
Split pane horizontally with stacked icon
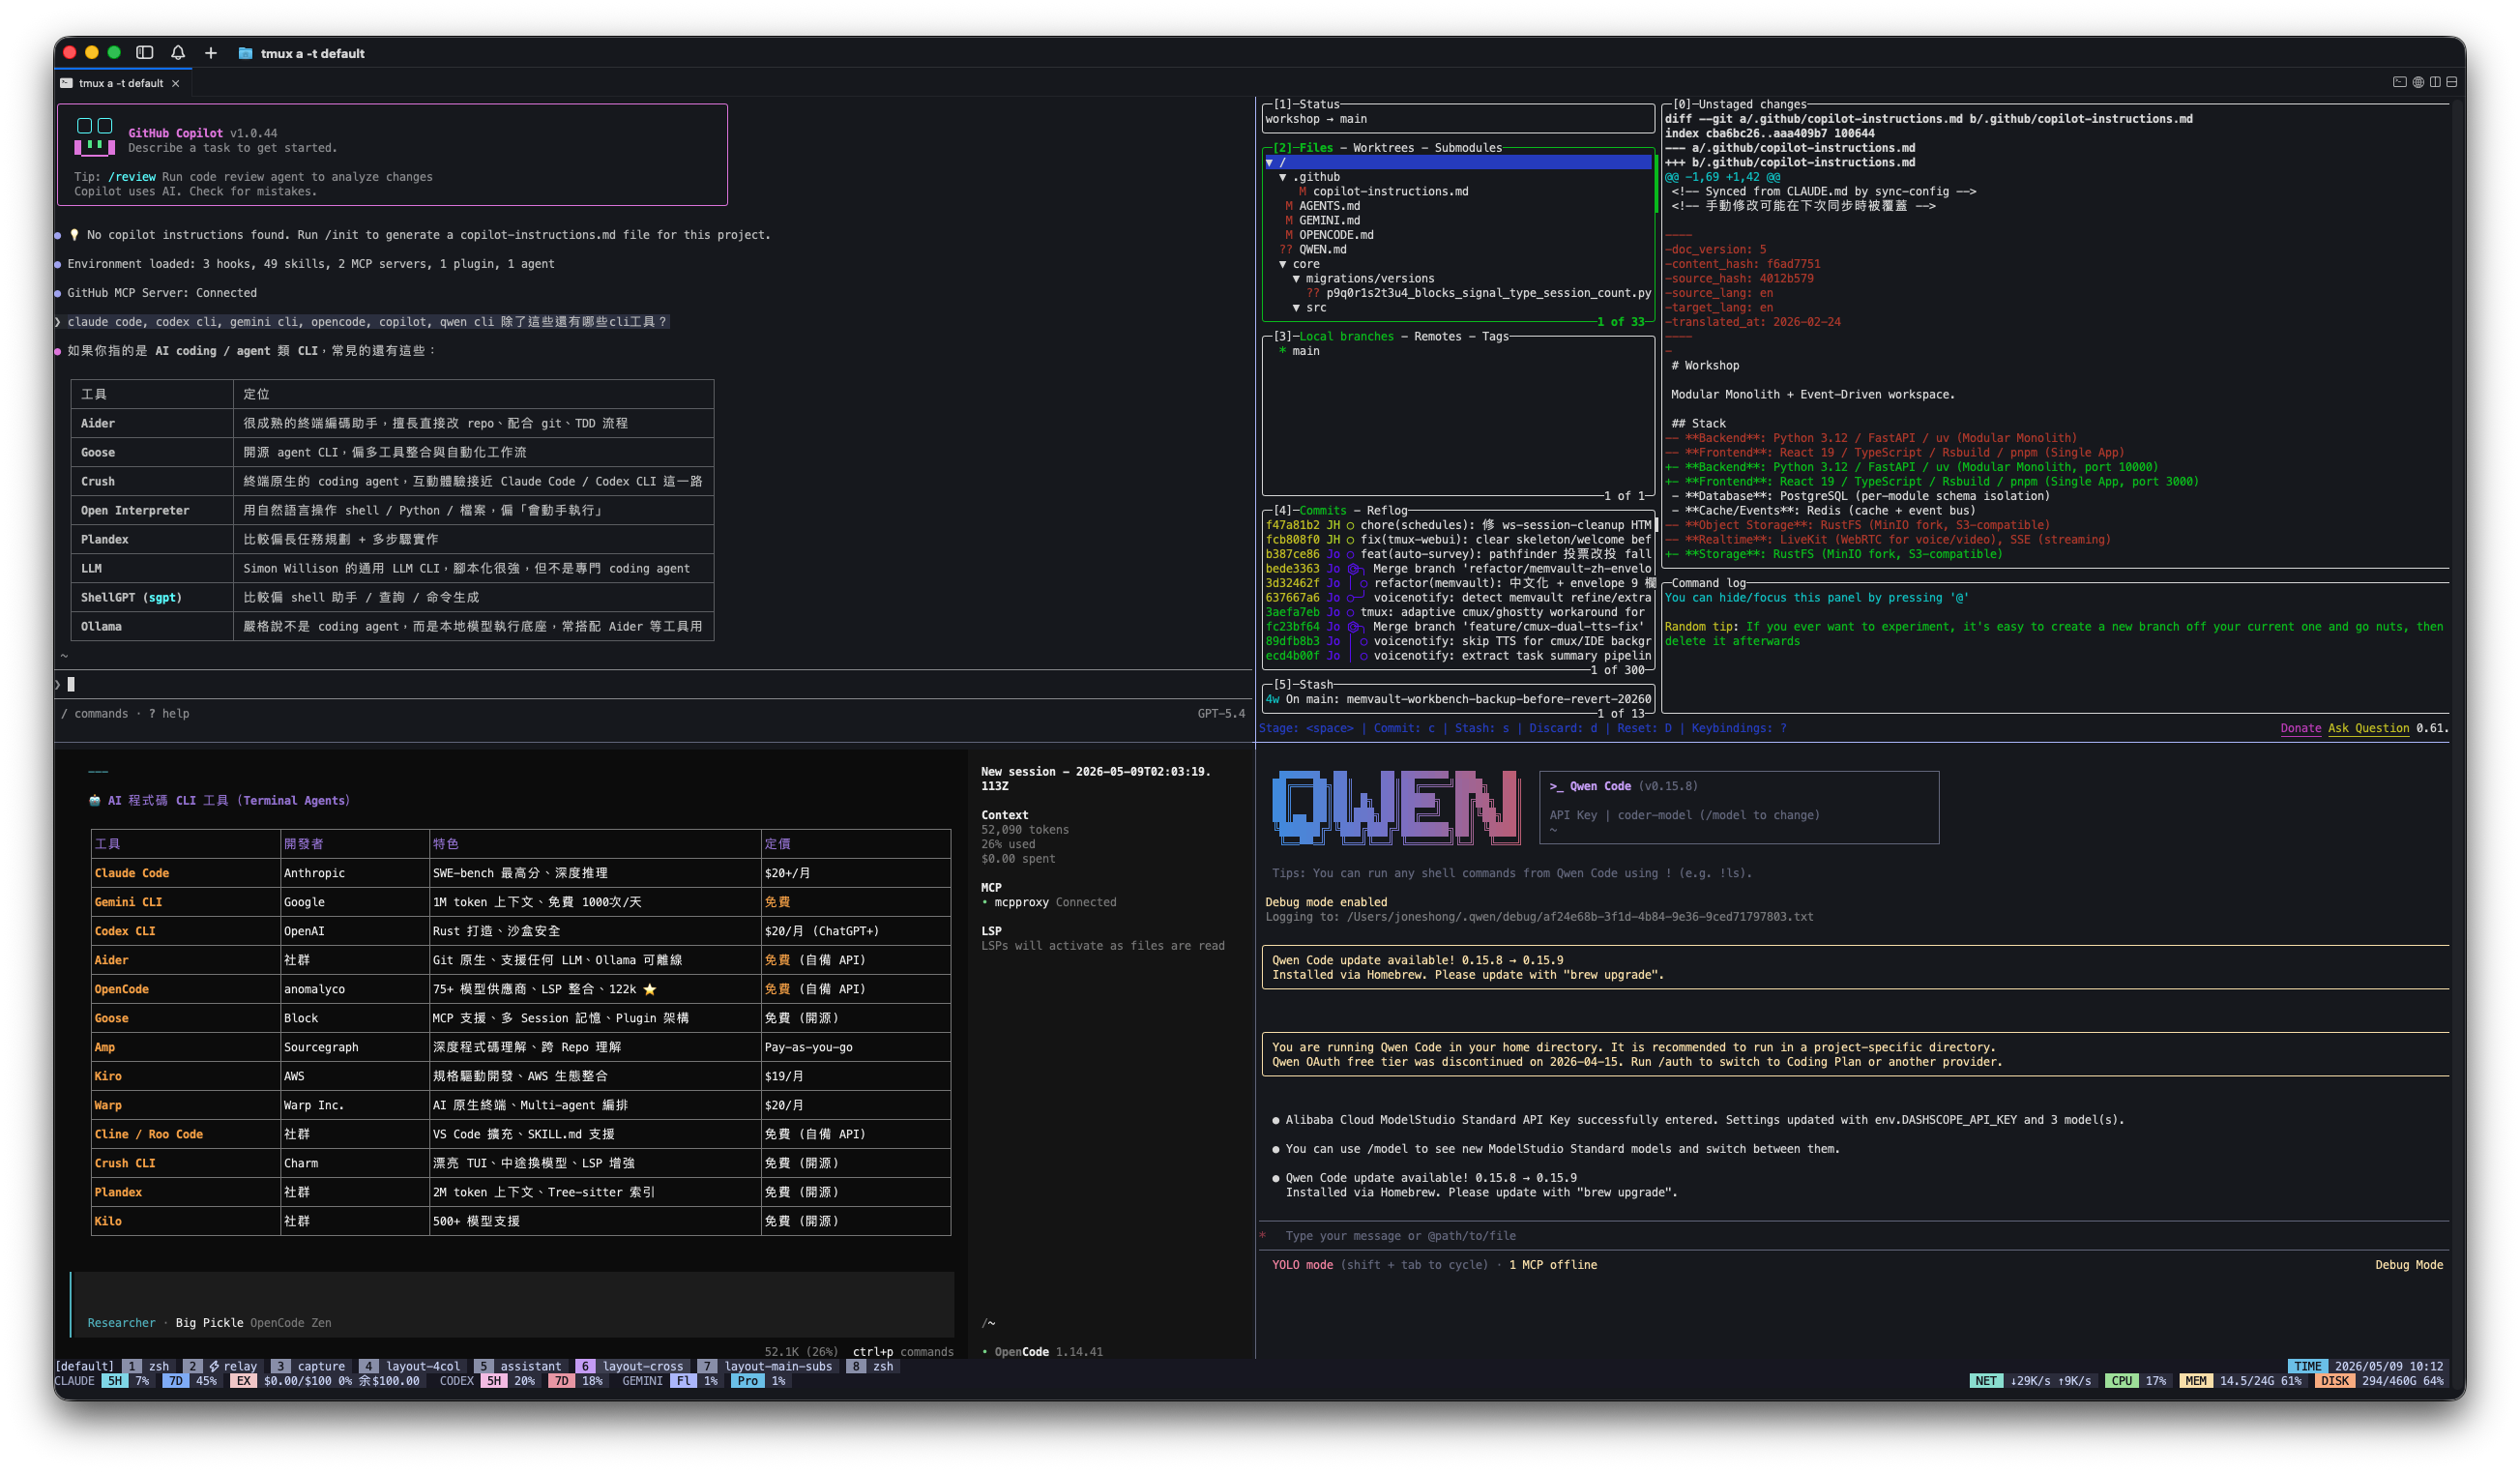coord(2451,82)
